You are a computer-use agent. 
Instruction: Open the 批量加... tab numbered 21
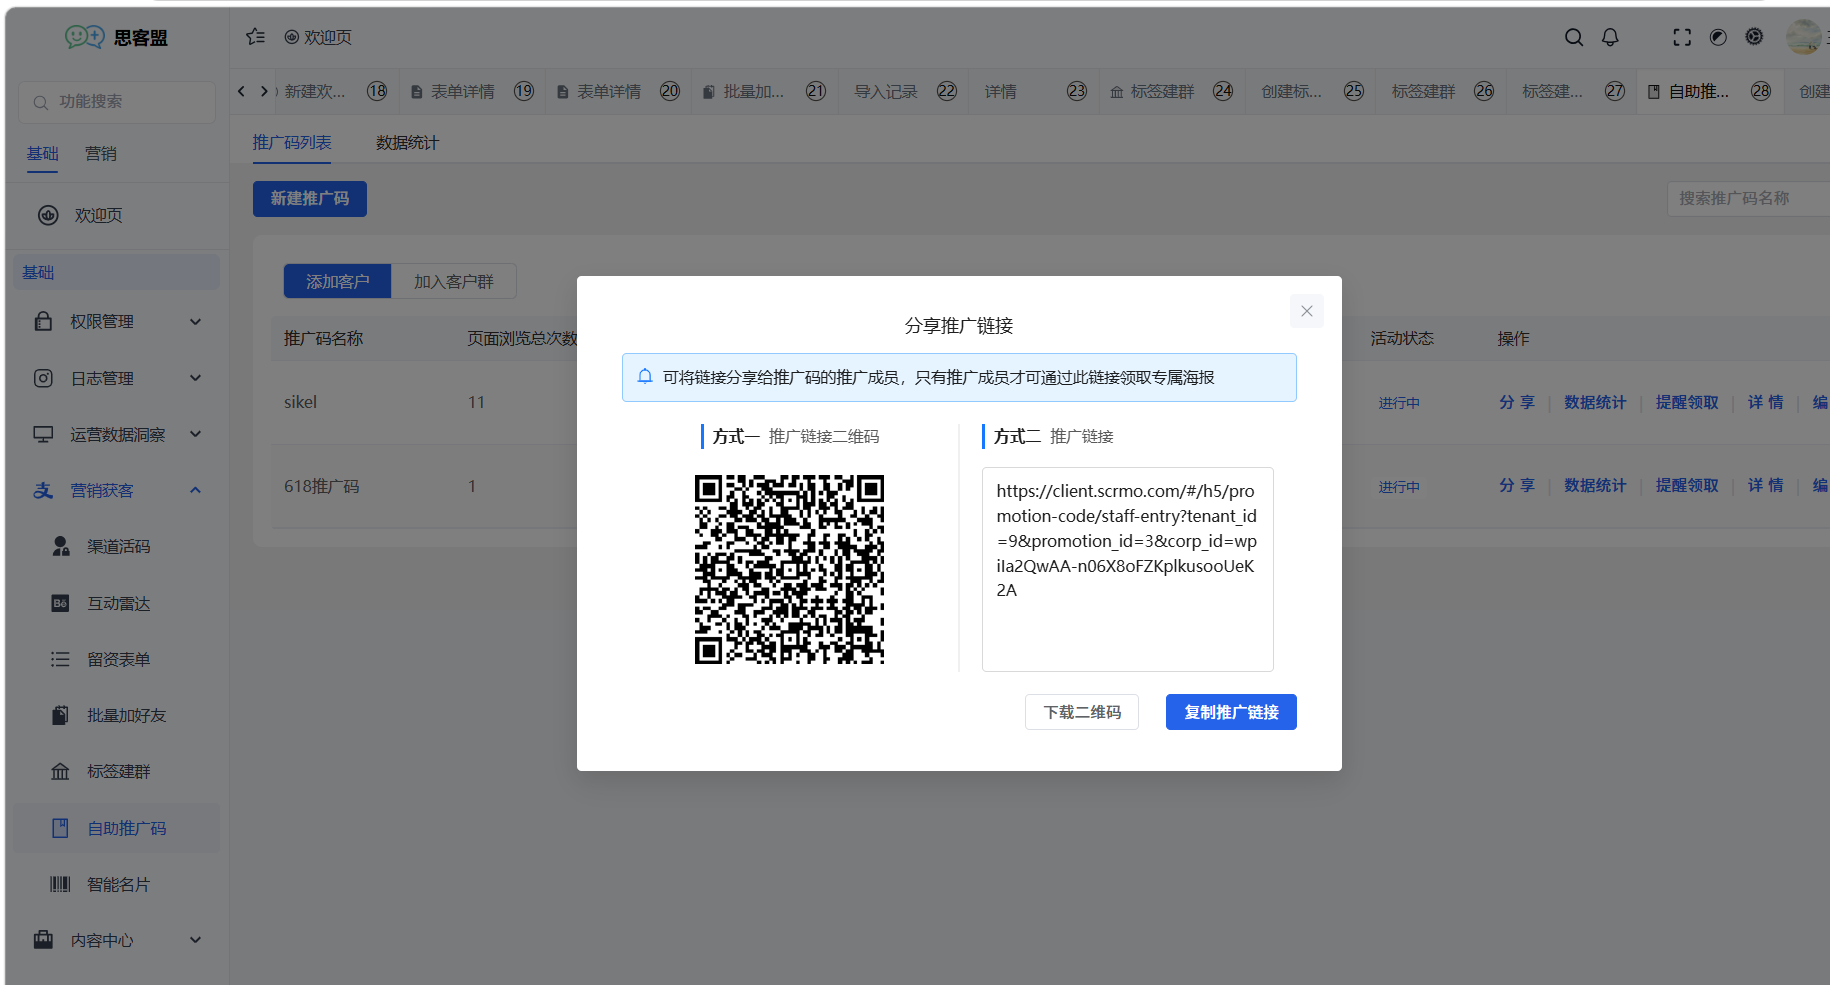pyautogui.click(x=763, y=91)
